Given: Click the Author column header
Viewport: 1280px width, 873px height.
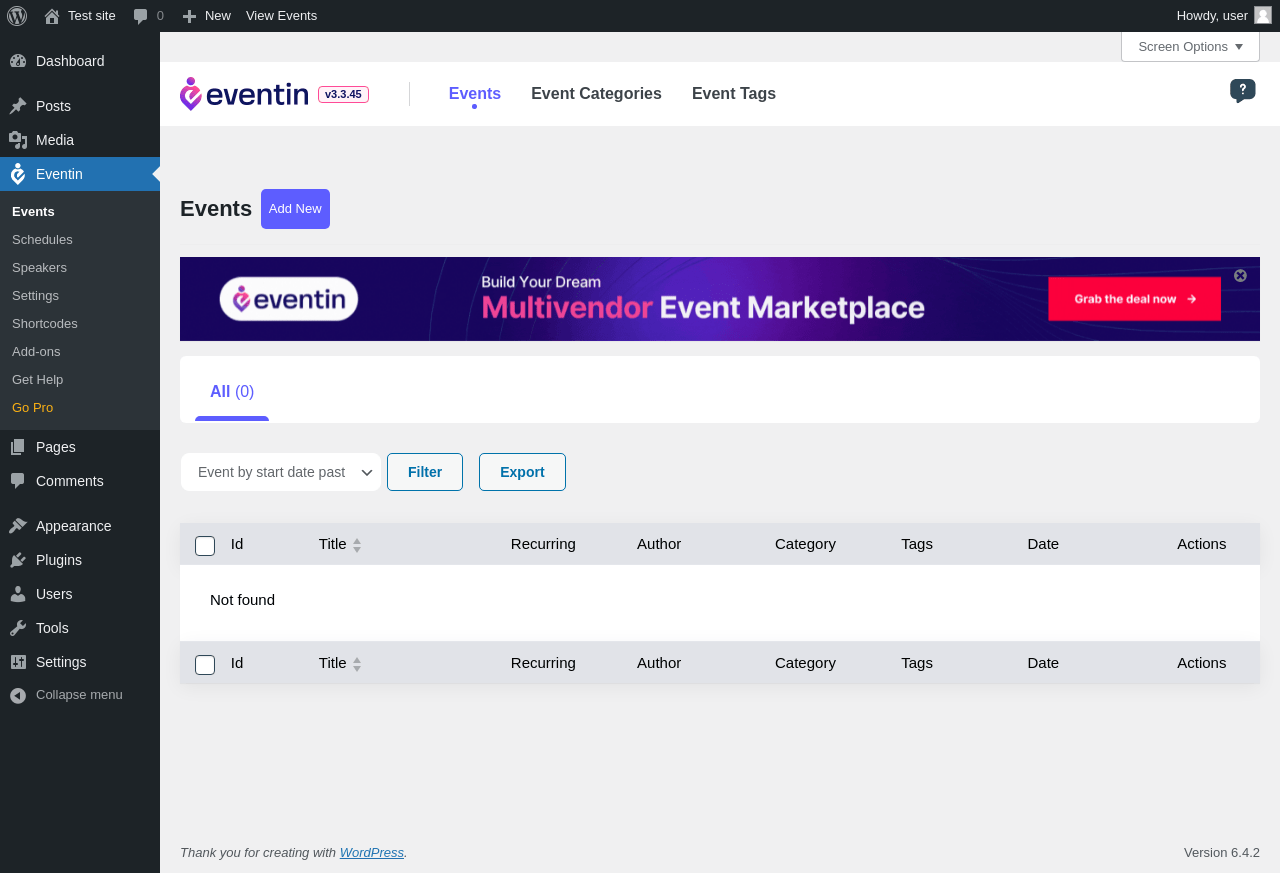Looking at the screenshot, I should point(659,544).
